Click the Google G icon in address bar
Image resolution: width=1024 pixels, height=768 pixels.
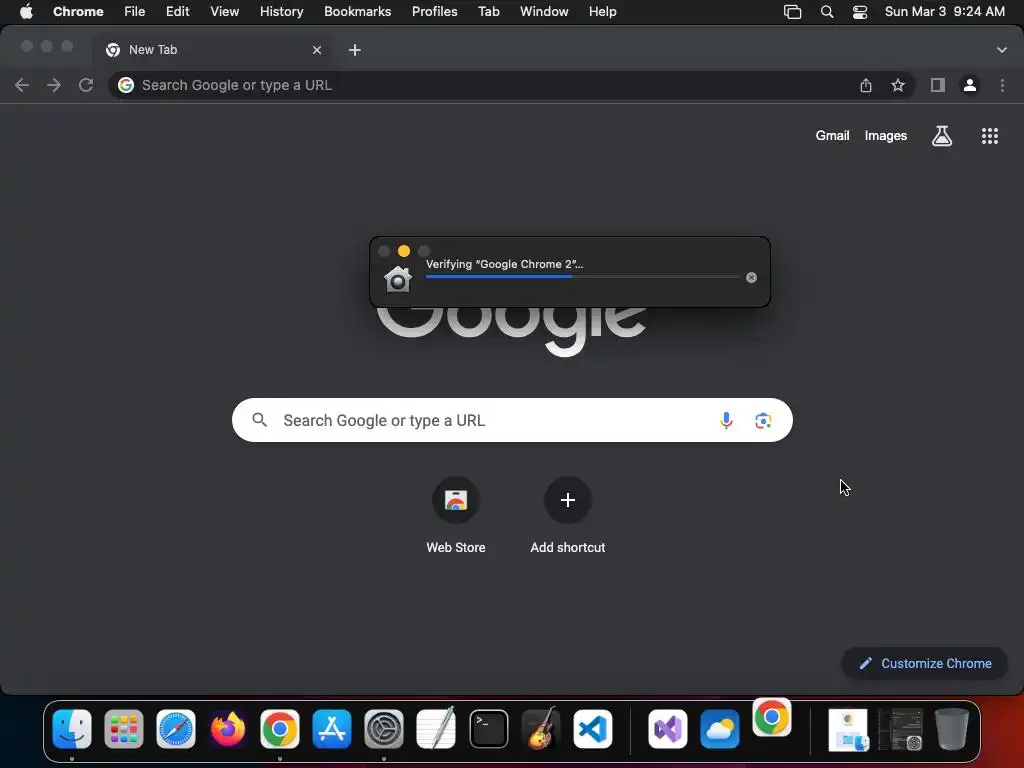[126, 85]
